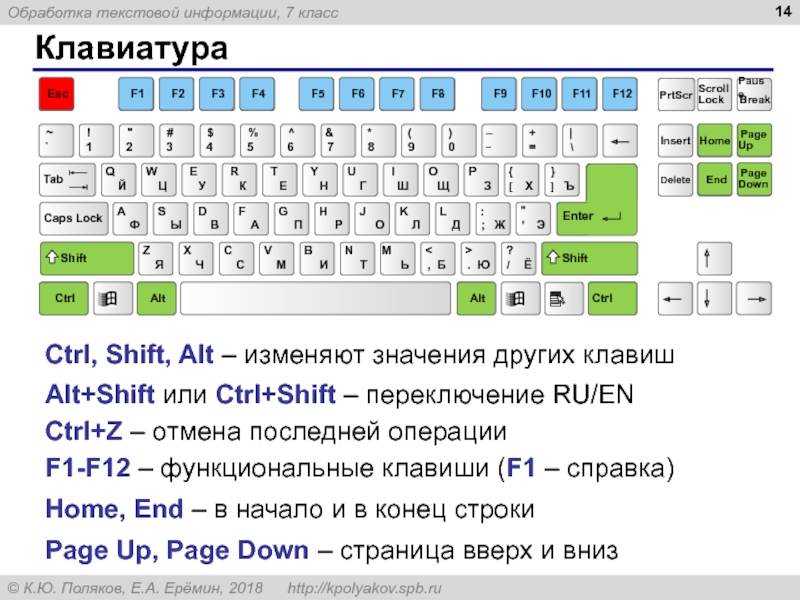This screenshot has width=800, height=600.
Task: Click the right Shift key
Action: [x=590, y=259]
